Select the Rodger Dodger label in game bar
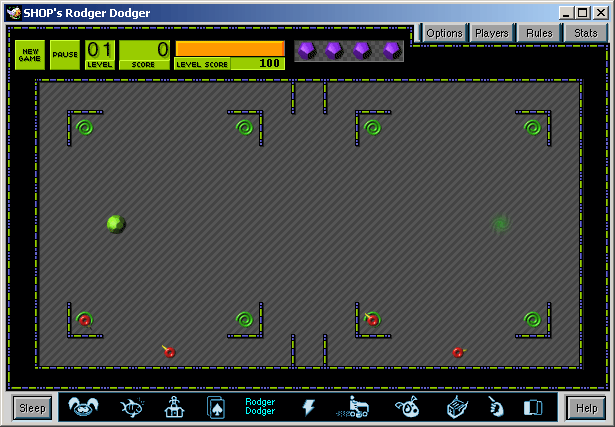 click(x=260, y=407)
